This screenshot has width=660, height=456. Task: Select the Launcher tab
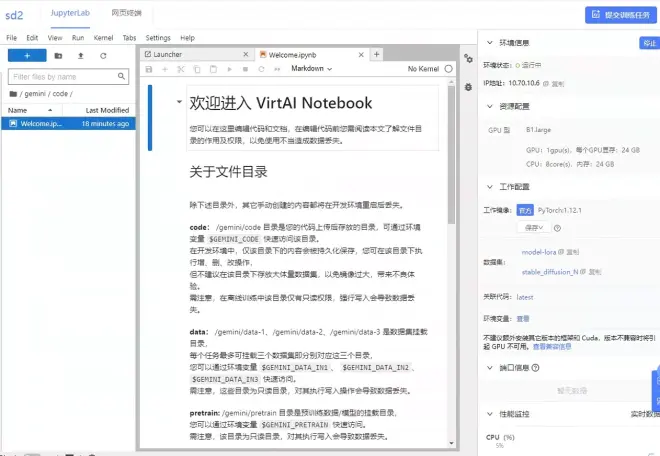(x=197, y=54)
